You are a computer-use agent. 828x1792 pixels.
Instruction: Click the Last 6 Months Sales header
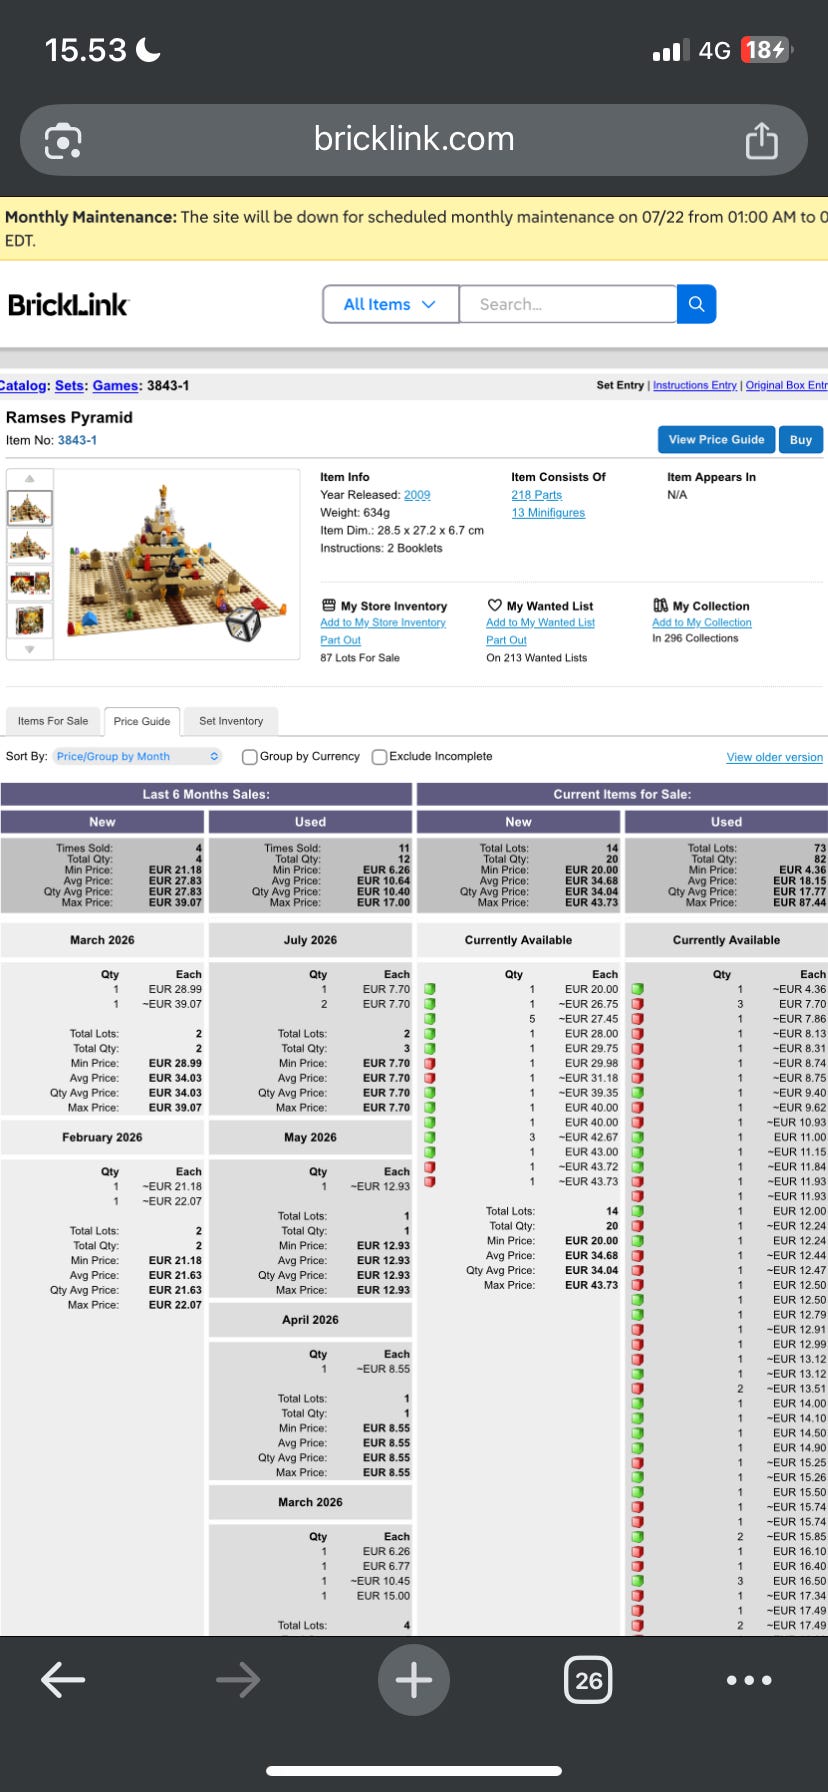tap(206, 794)
